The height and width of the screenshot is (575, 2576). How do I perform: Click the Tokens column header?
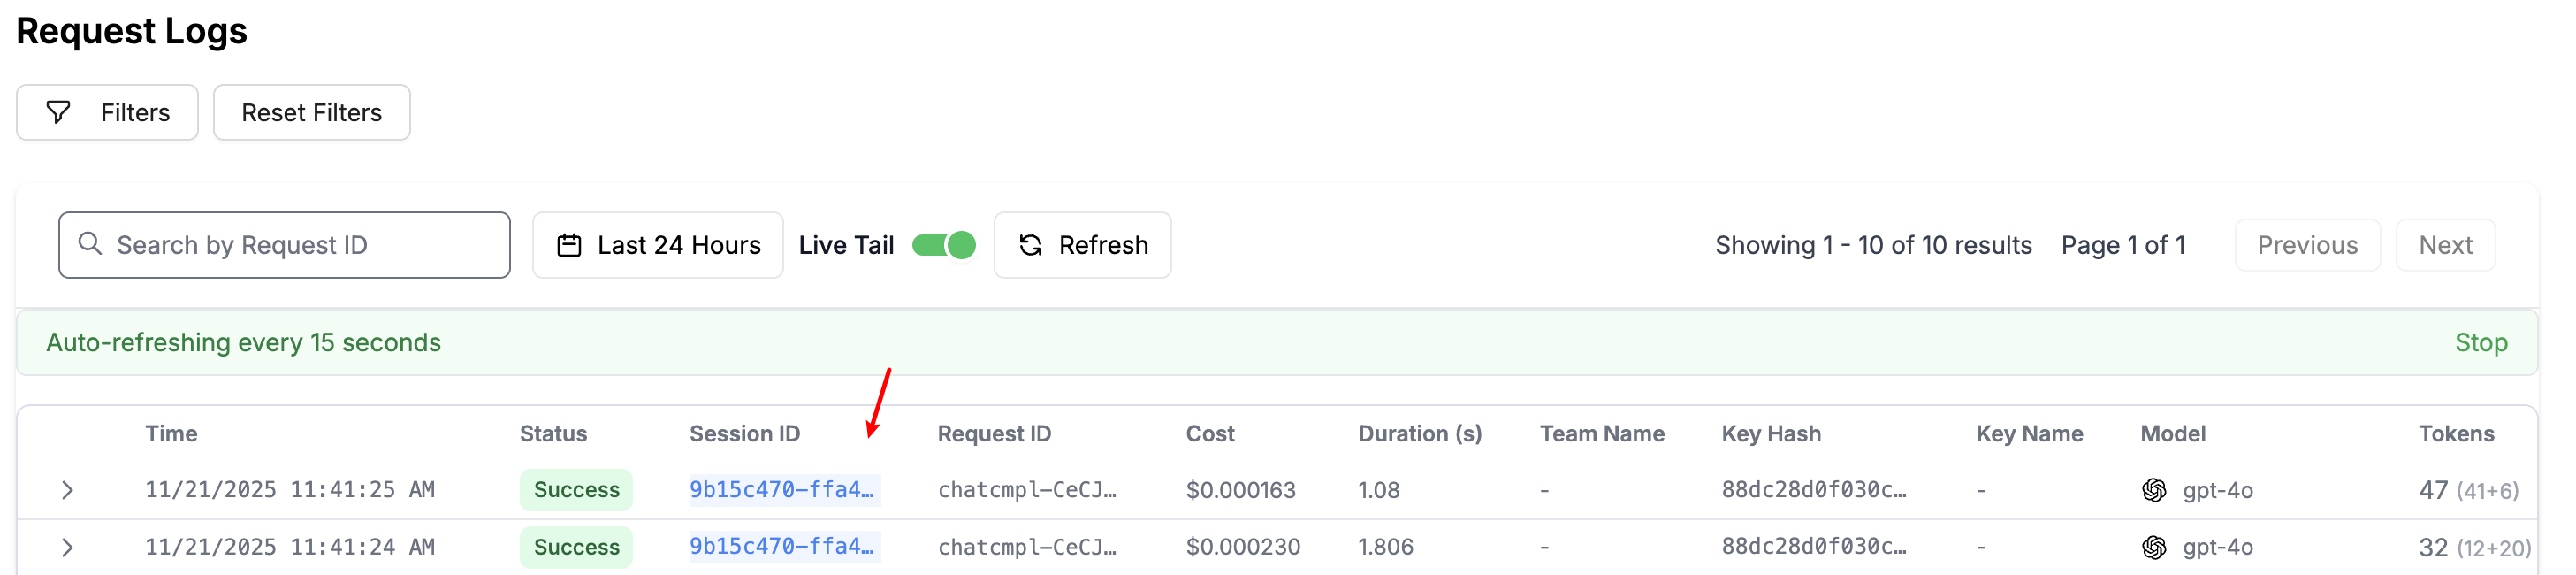(x=2455, y=433)
